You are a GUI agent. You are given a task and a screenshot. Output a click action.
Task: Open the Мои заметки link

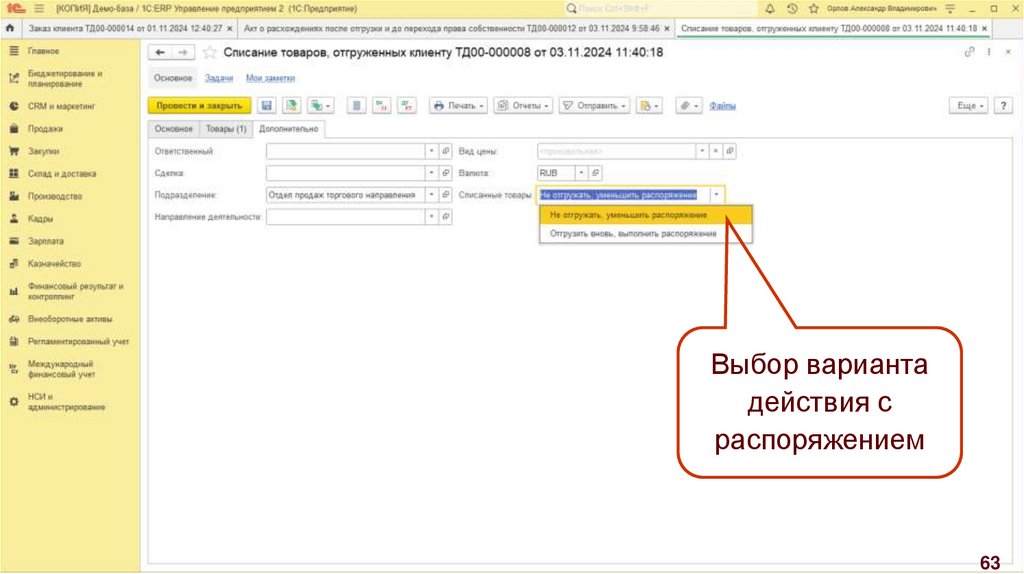pyautogui.click(x=270, y=78)
